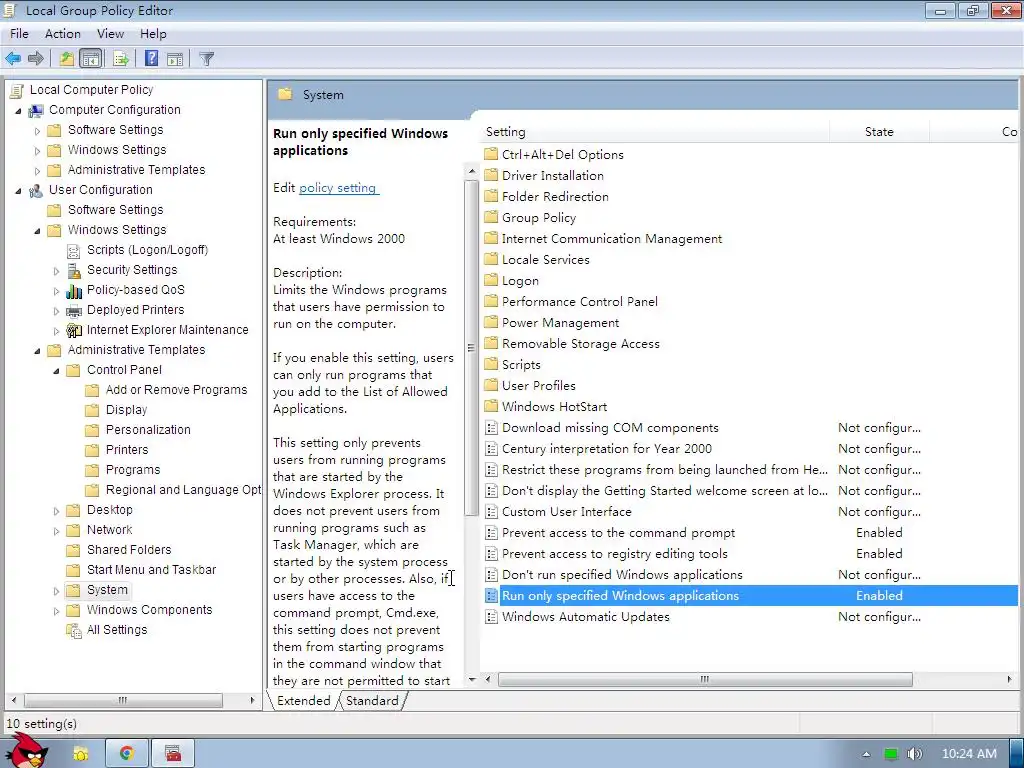The width and height of the screenshot is (1024, 768).
Task: Collapse the User Configuration node
Action: [18, 191]
